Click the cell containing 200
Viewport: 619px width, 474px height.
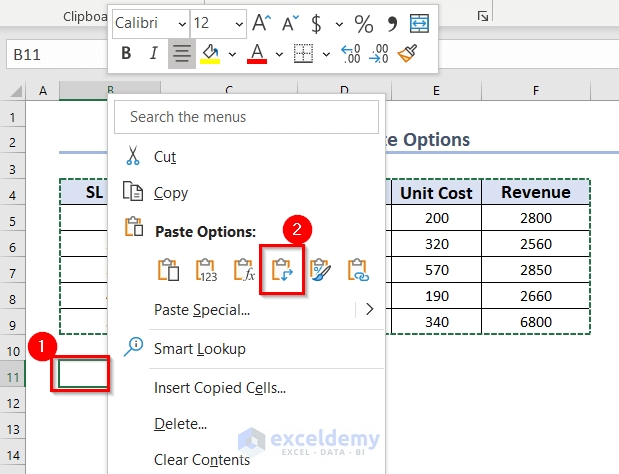point(436,218)
